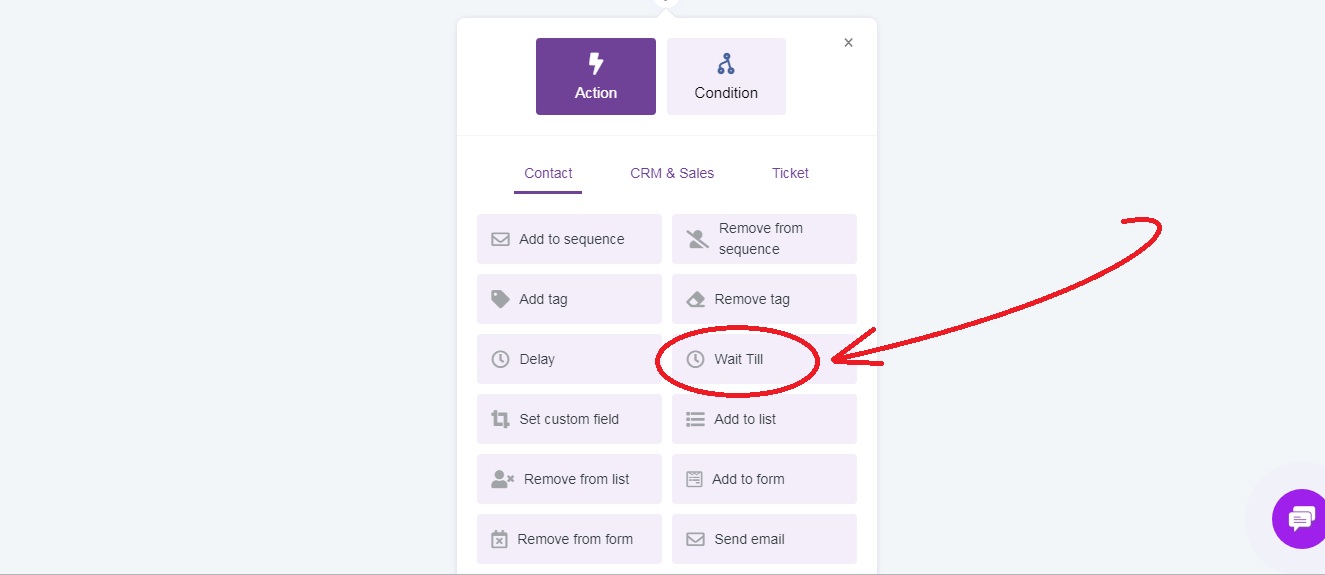
Task: Click the Remove tag eraser icon
Action: click(696, 299)
